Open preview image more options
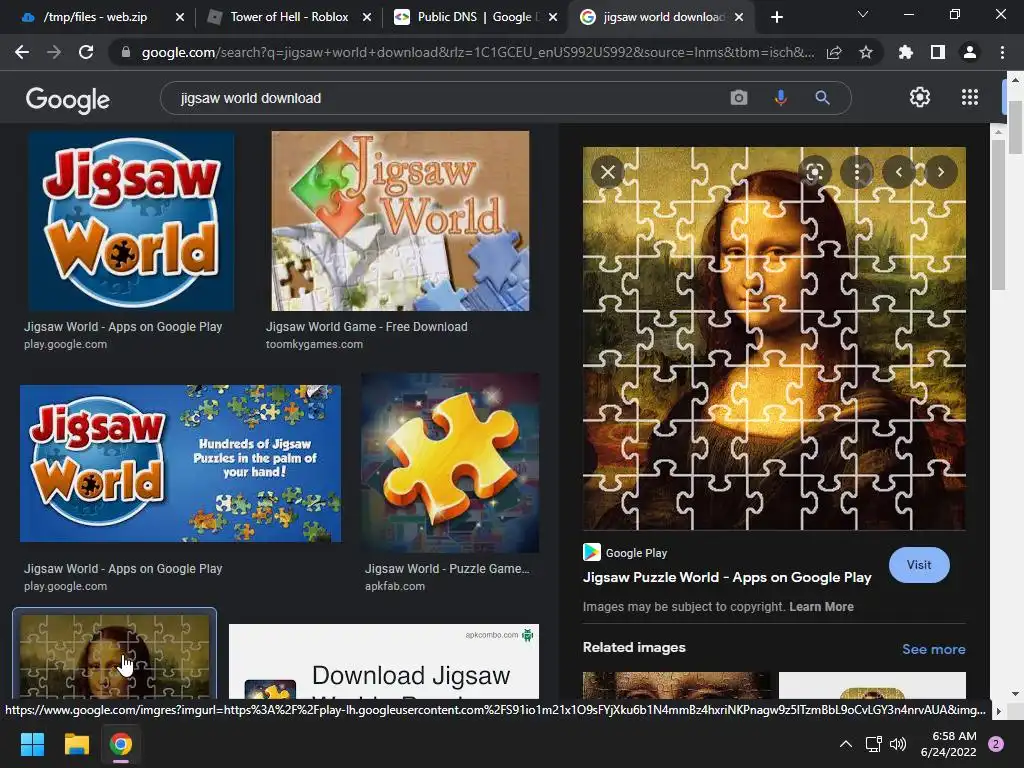The height and width of the screenshot is (768, 1024). click(x=857, y=172)
